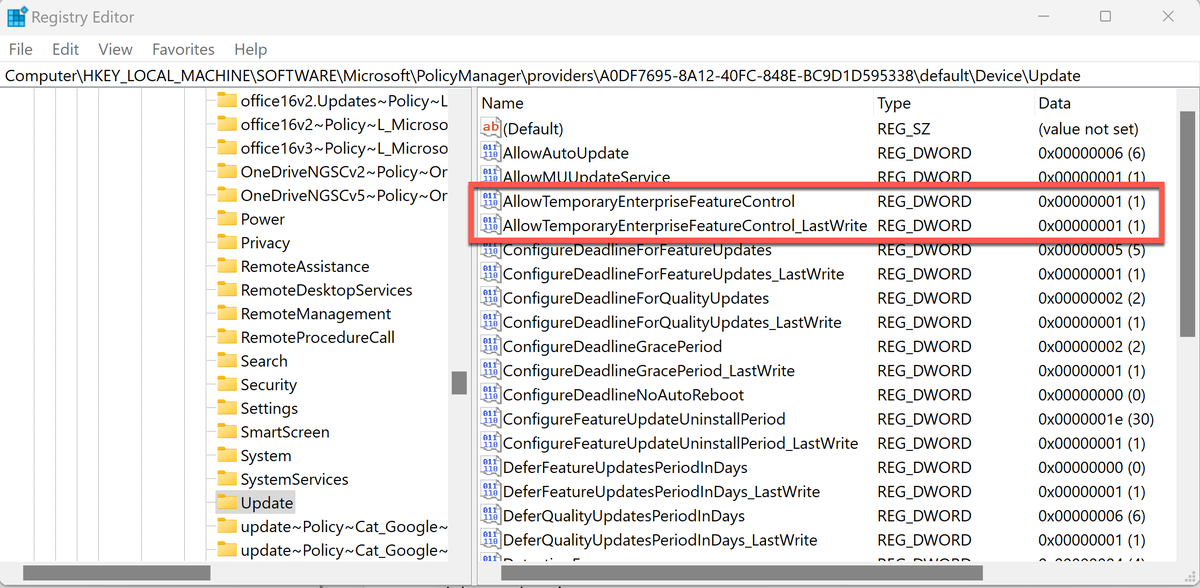The height and width of the screenshot is (588, 1200).
Task: Select the SystemServices key in the tree
Action: pos(294,479)
